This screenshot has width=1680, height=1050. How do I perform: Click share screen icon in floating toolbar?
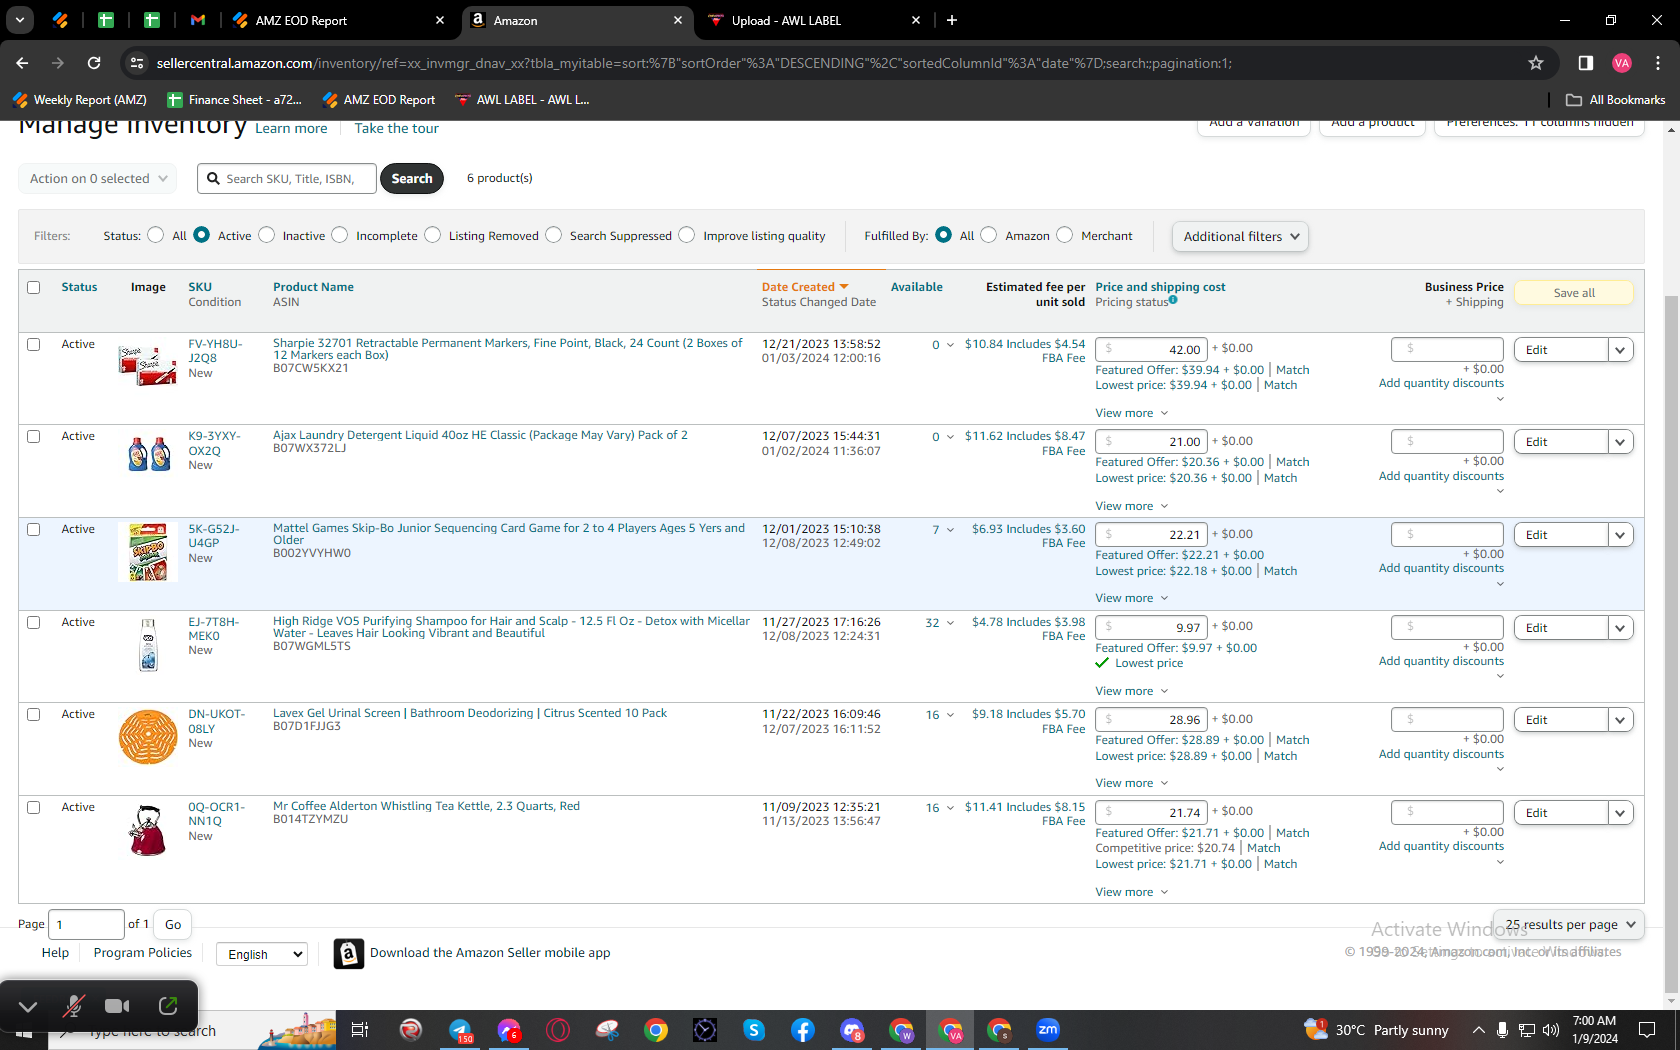[168, 1006]
